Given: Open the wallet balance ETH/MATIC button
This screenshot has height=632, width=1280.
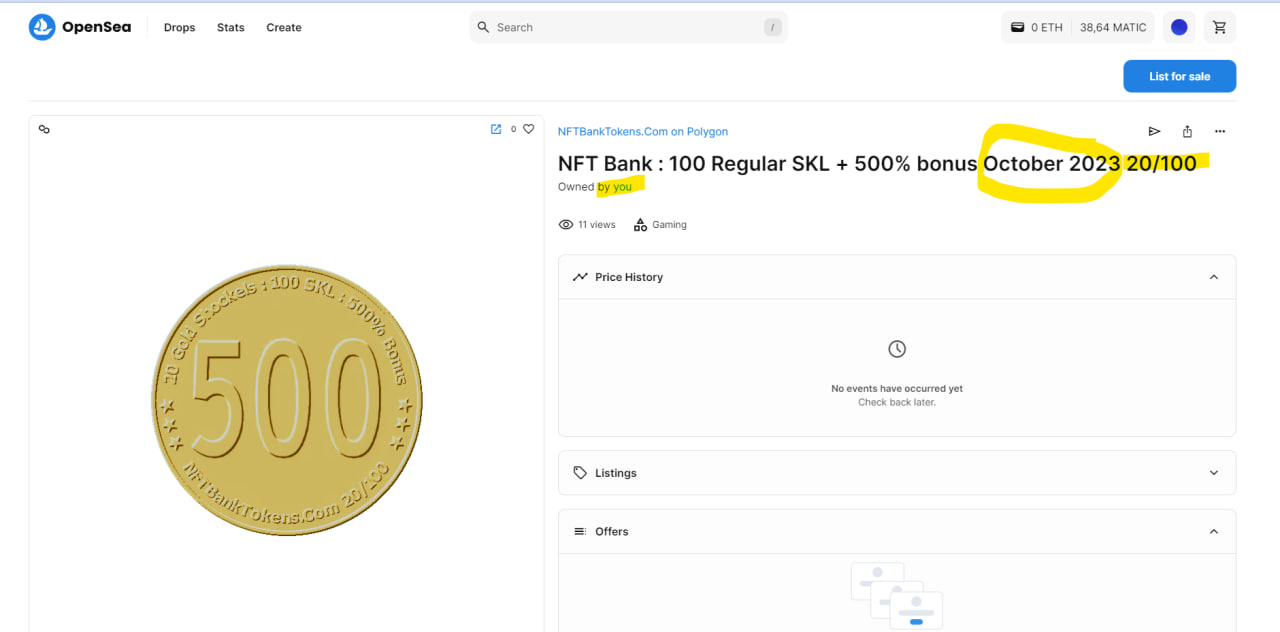Looking at the screenshot, I should [1077, 27].
